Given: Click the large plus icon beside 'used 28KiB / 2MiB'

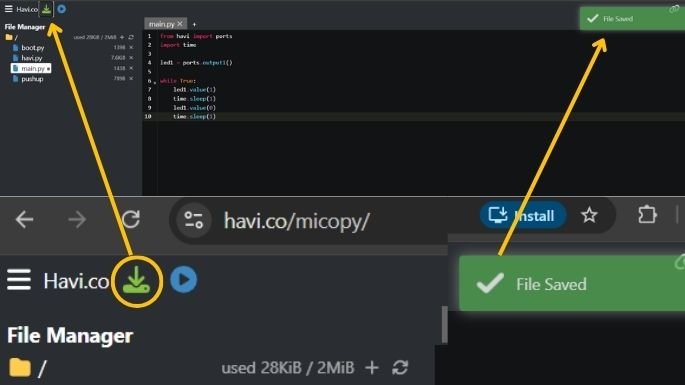Looking at the screenshot, I should (372, 368).
